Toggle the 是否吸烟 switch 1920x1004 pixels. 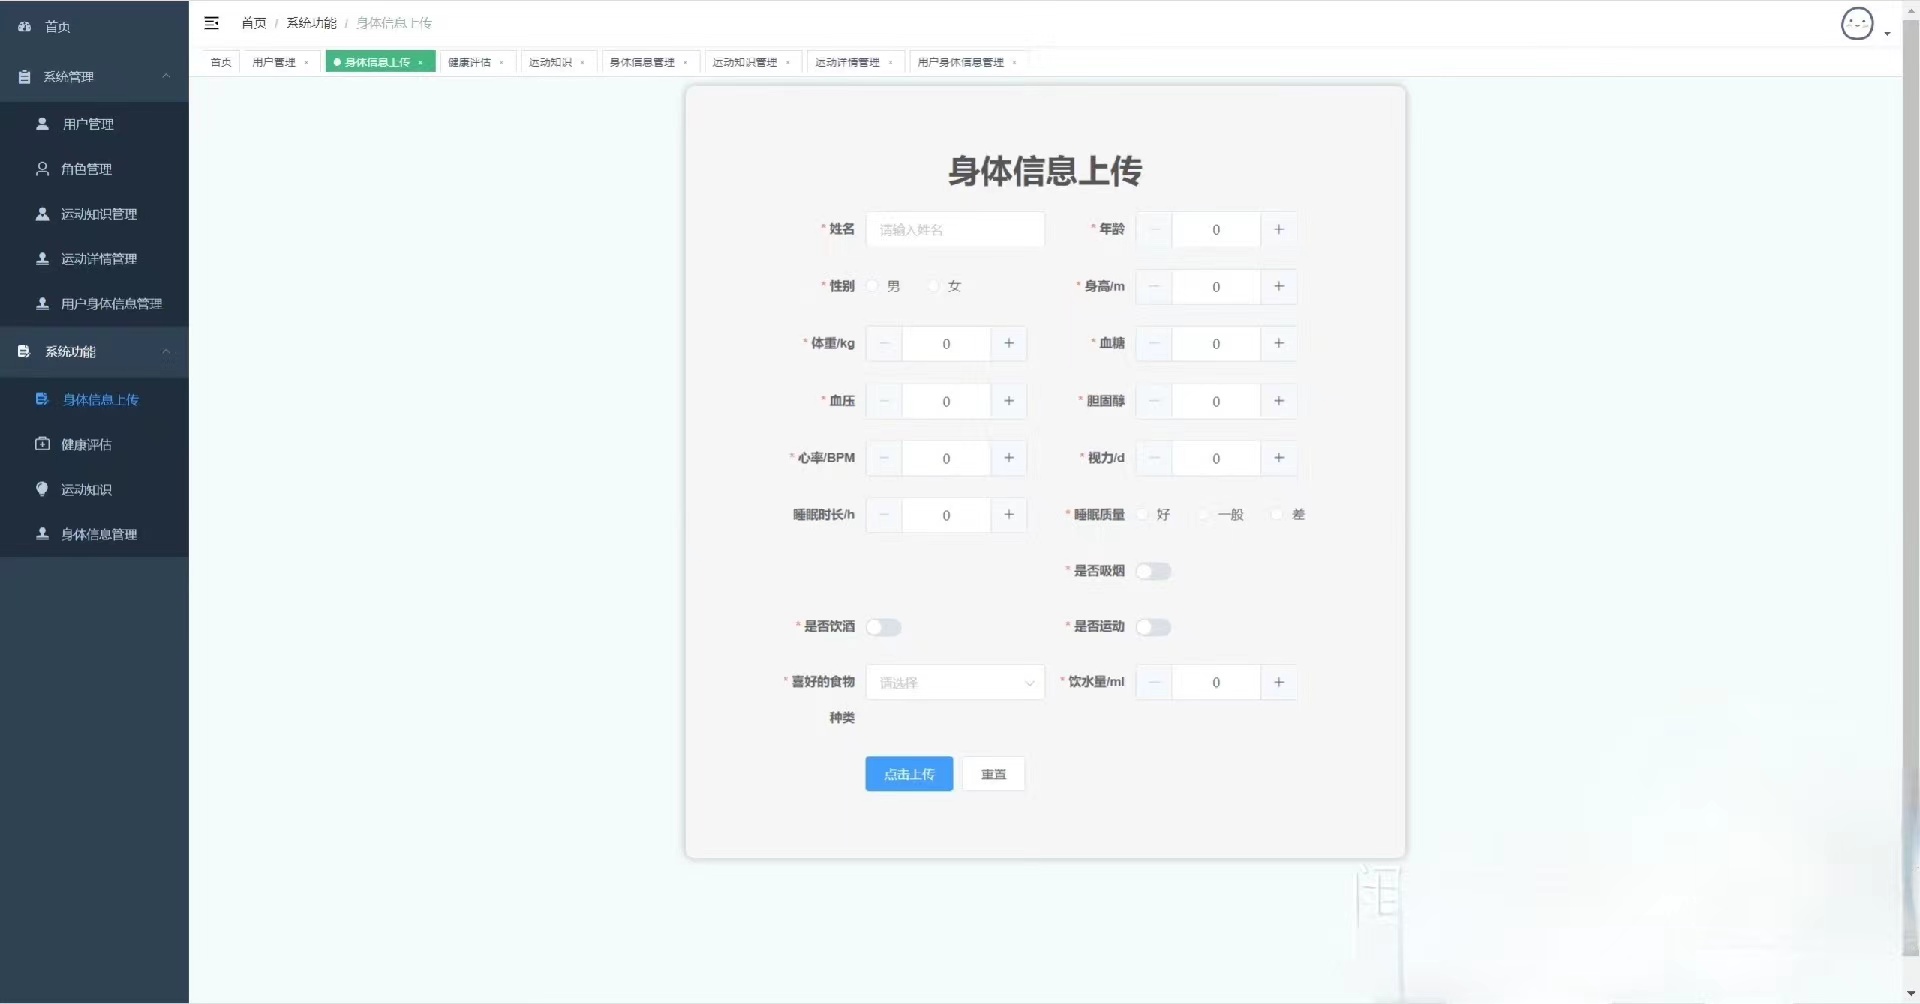pyautogui.click(x=1153, y=571)
